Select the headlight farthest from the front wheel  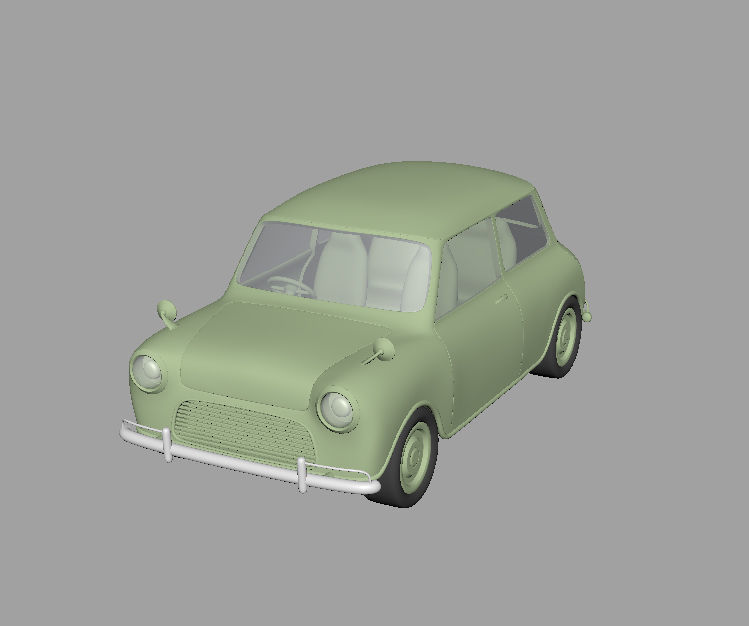[x=147, y=373]
